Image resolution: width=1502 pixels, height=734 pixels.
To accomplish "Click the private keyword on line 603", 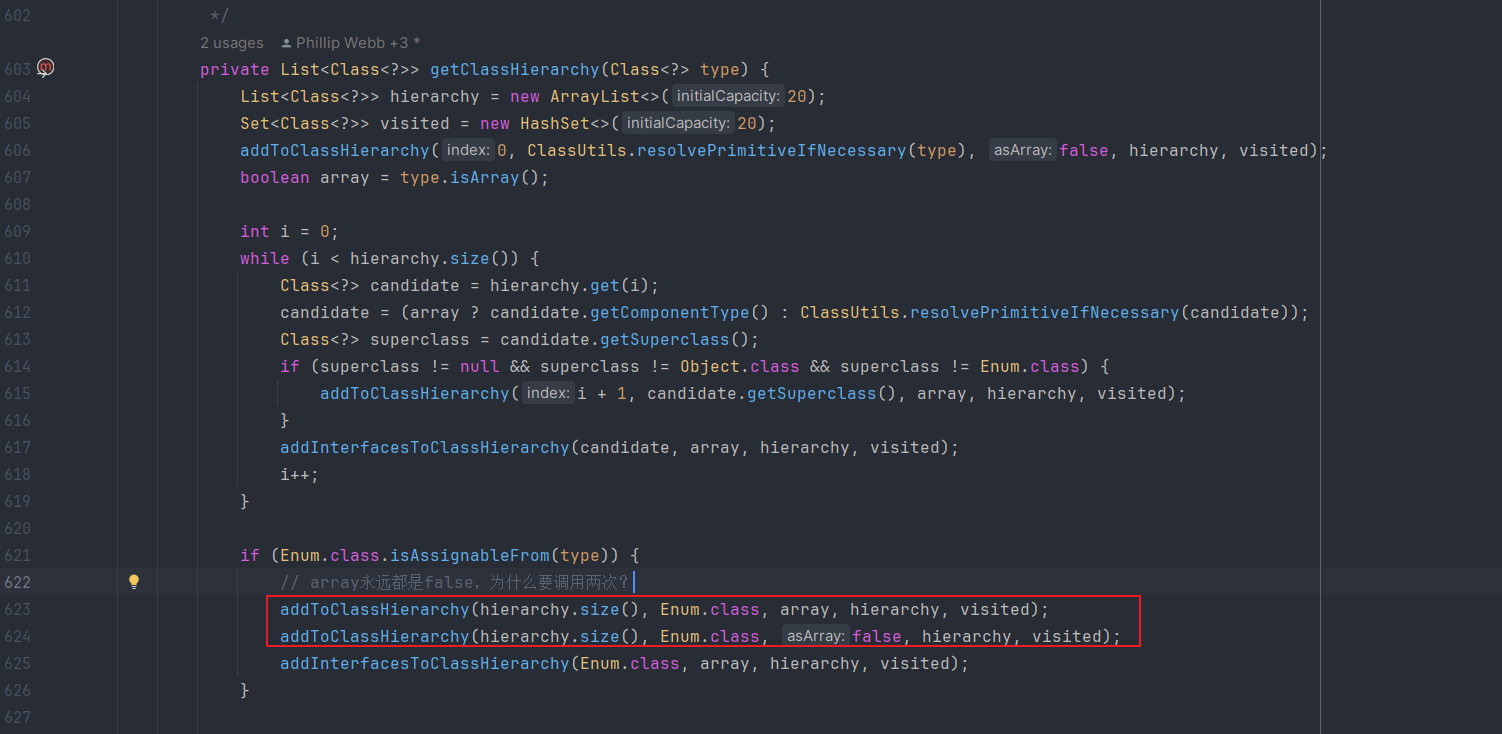I will (x=235, y=69).
